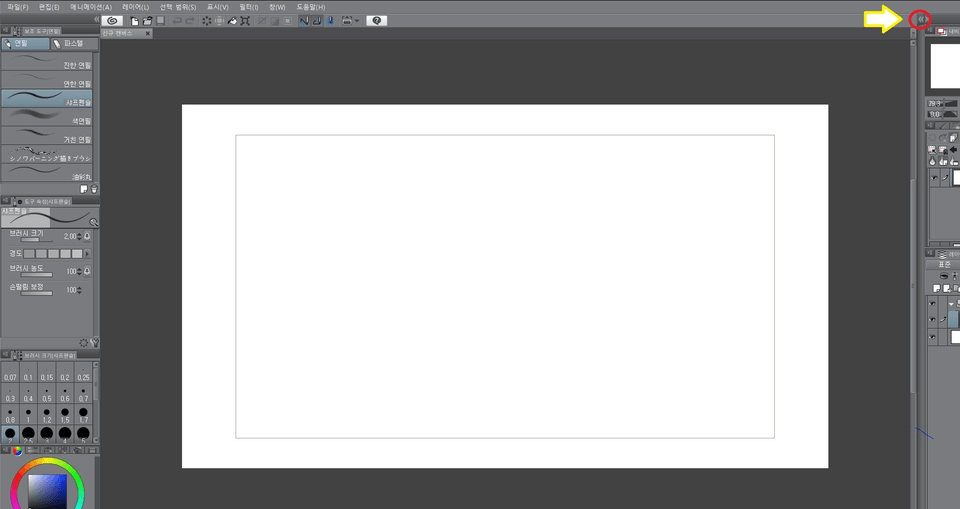The height and width of the screenshot is (509, 960).
Task: Collapse the right panel dock double-arrow
Action: pos(920,20)
